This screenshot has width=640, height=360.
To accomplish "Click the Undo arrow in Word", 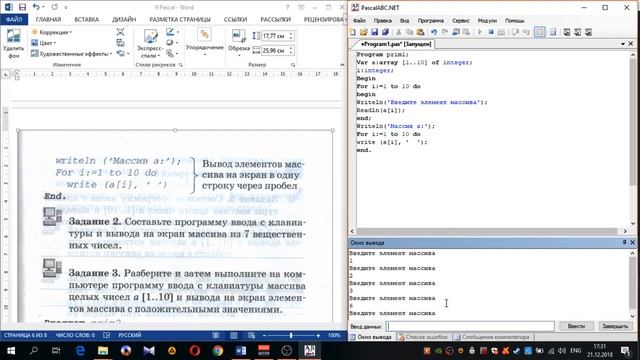I will 36,7.
